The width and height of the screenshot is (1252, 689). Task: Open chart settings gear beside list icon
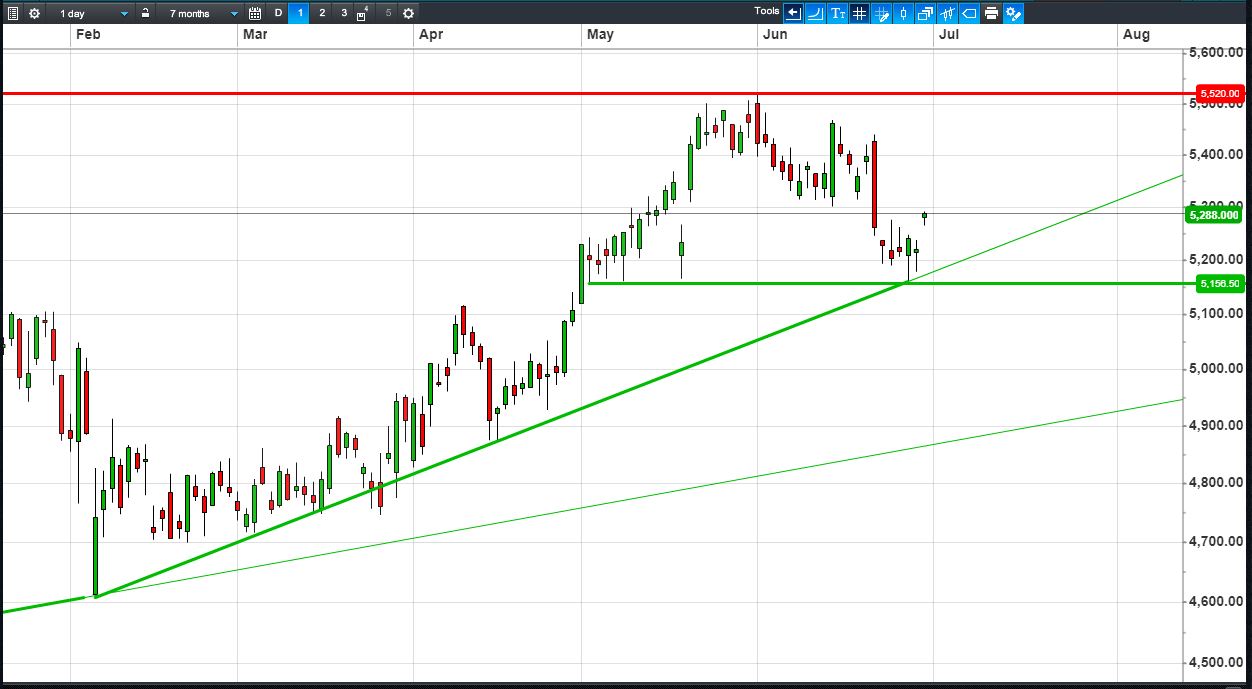click(35, 13)
